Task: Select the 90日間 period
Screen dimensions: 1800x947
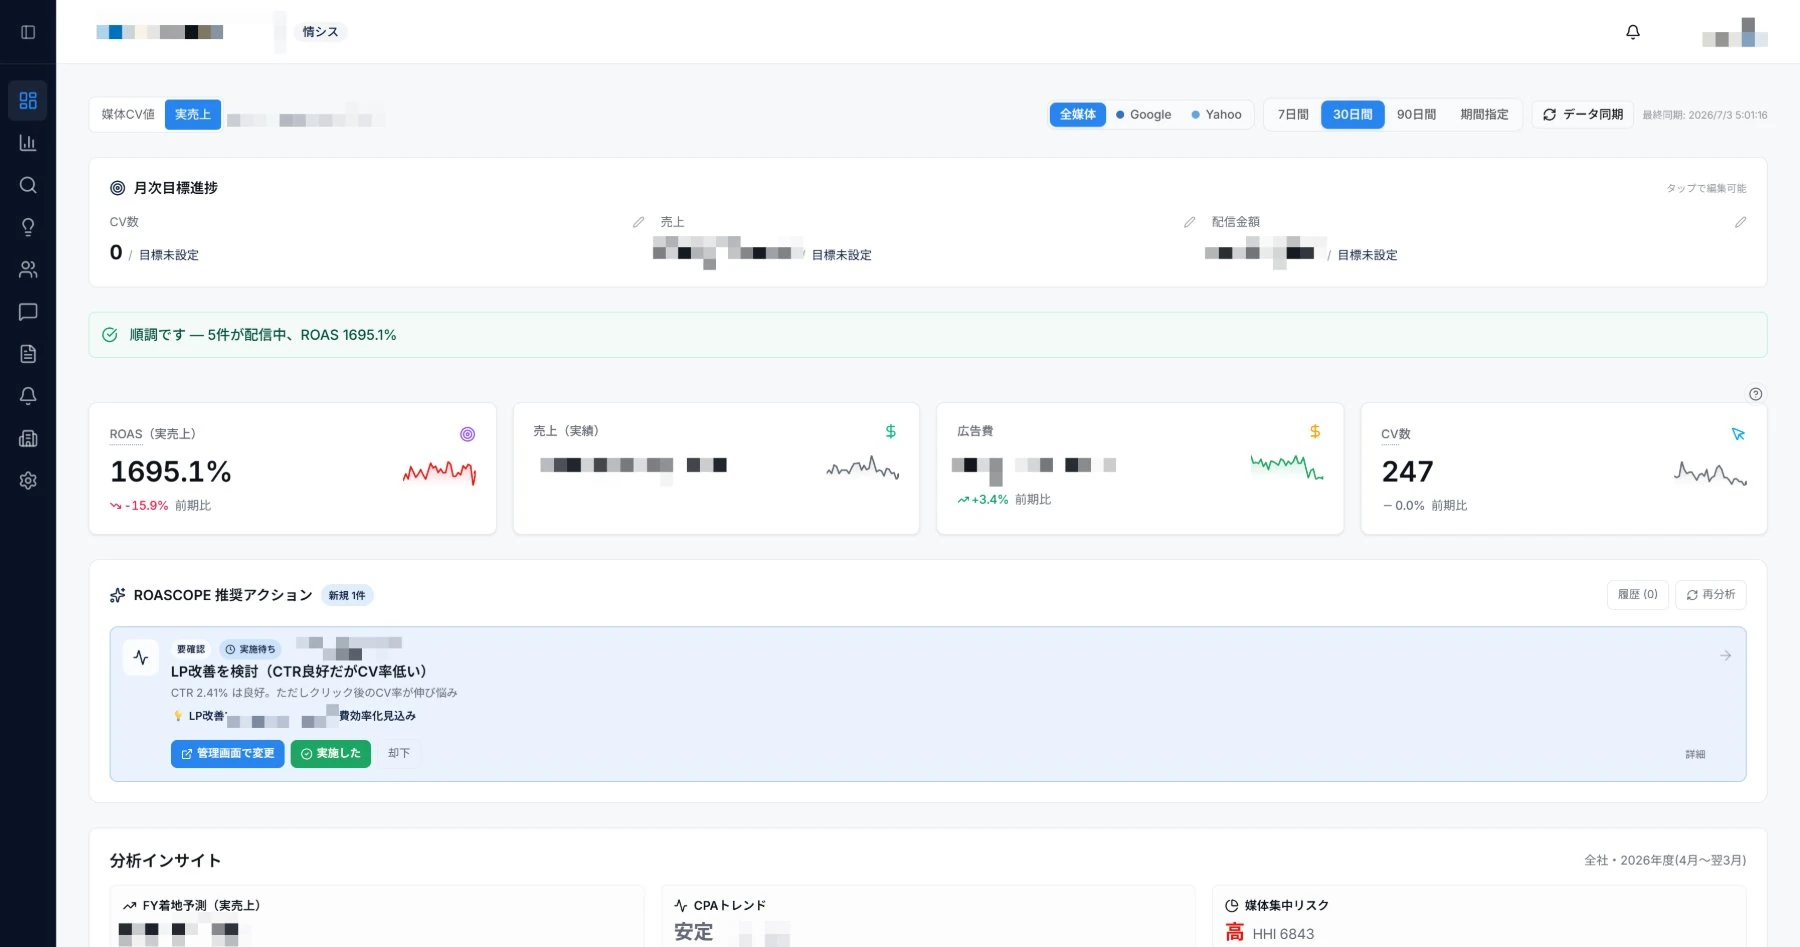Action: click(x=1416, y=114)
